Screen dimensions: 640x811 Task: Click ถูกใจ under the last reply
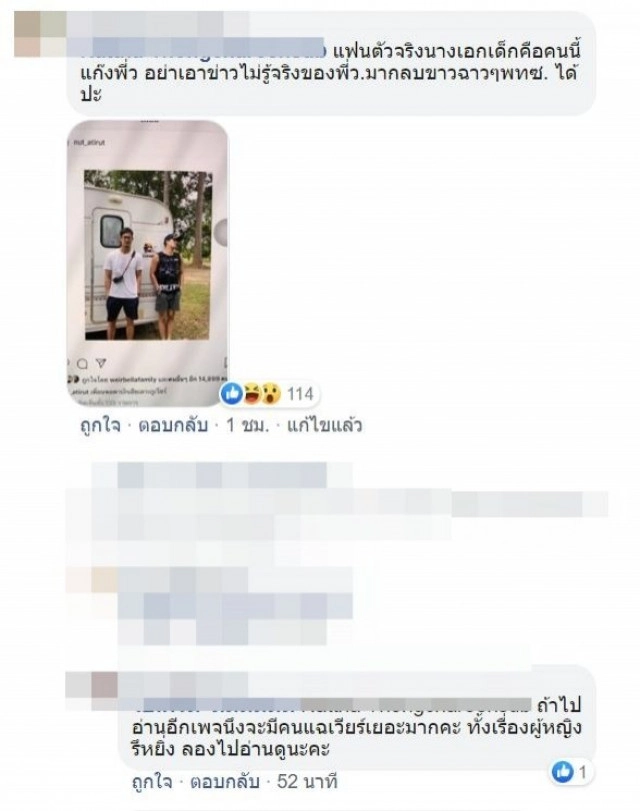click(x=152, y=782)
